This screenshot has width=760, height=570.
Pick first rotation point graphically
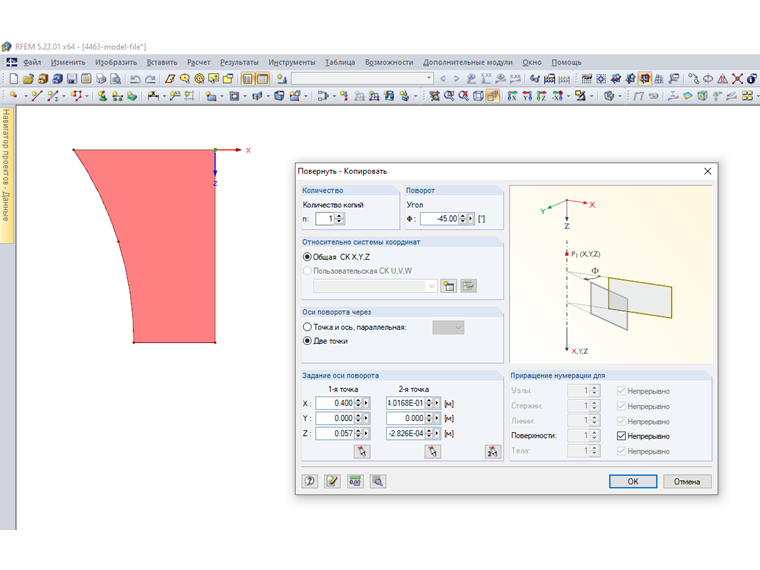(x=362, y=452)
